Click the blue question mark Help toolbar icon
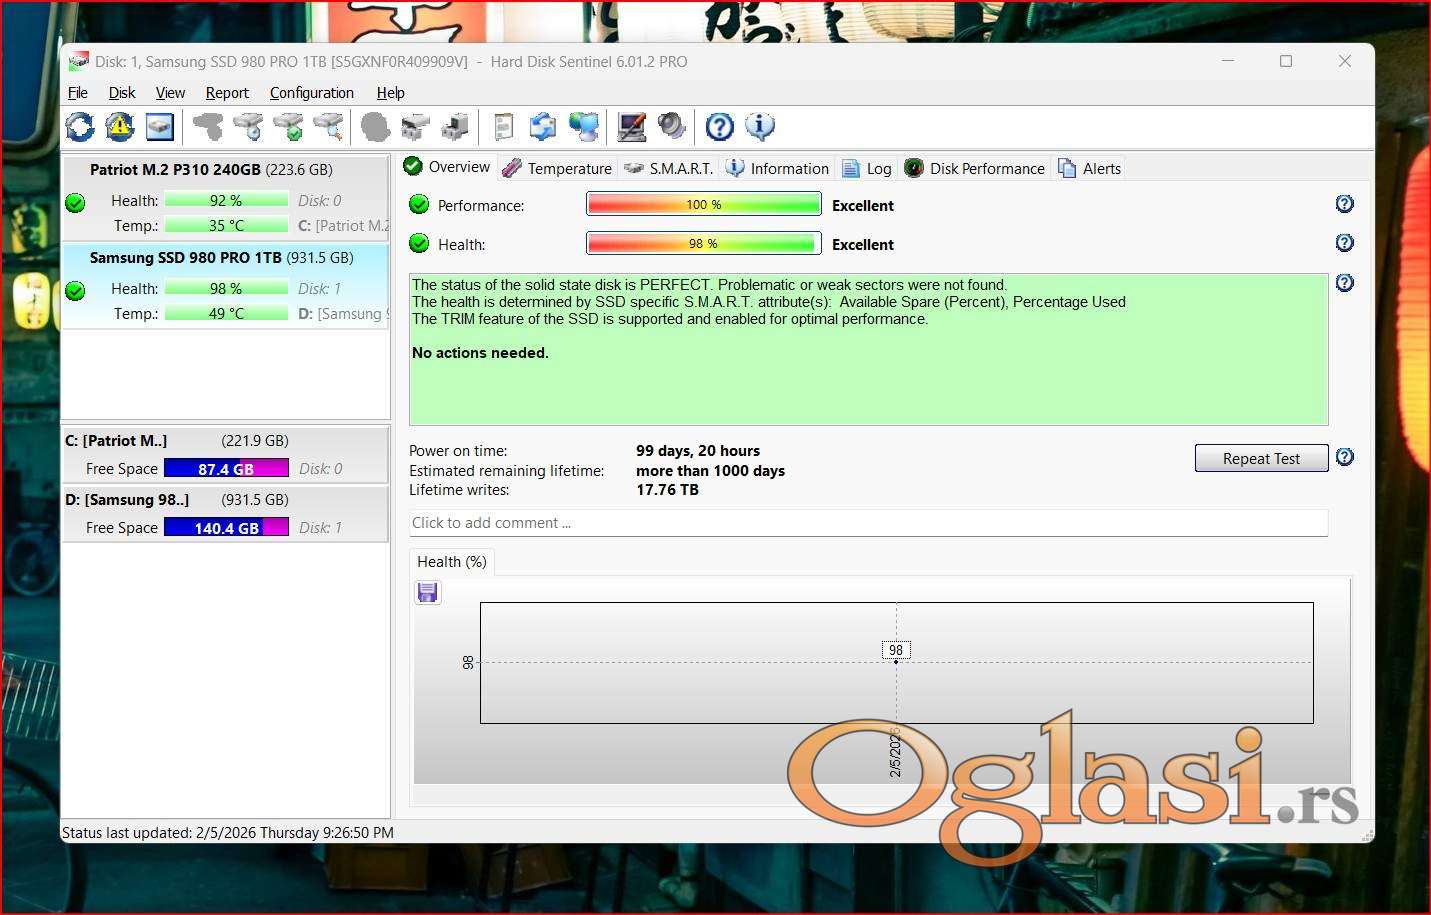1431x915 pixels. click(x=719, y=127)
